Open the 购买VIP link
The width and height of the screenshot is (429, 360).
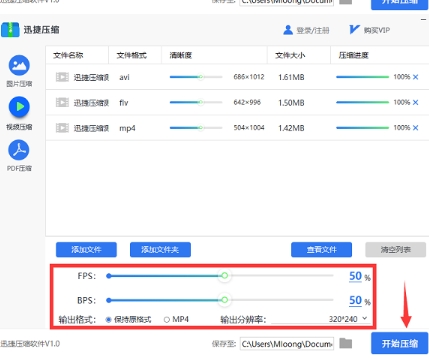tap(377, 30)
